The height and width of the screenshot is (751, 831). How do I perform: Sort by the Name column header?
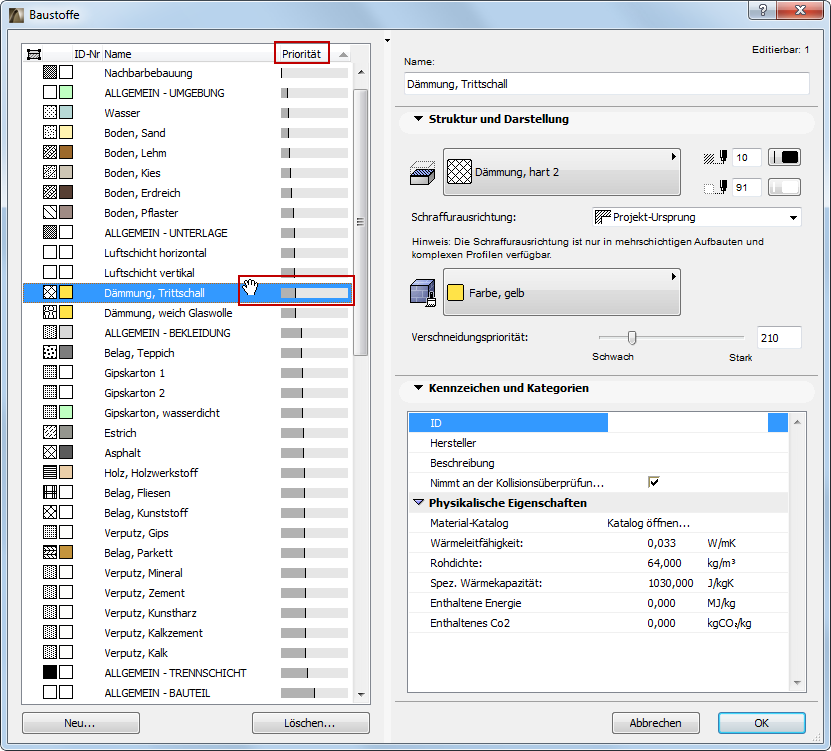click(x=118, y=54)
